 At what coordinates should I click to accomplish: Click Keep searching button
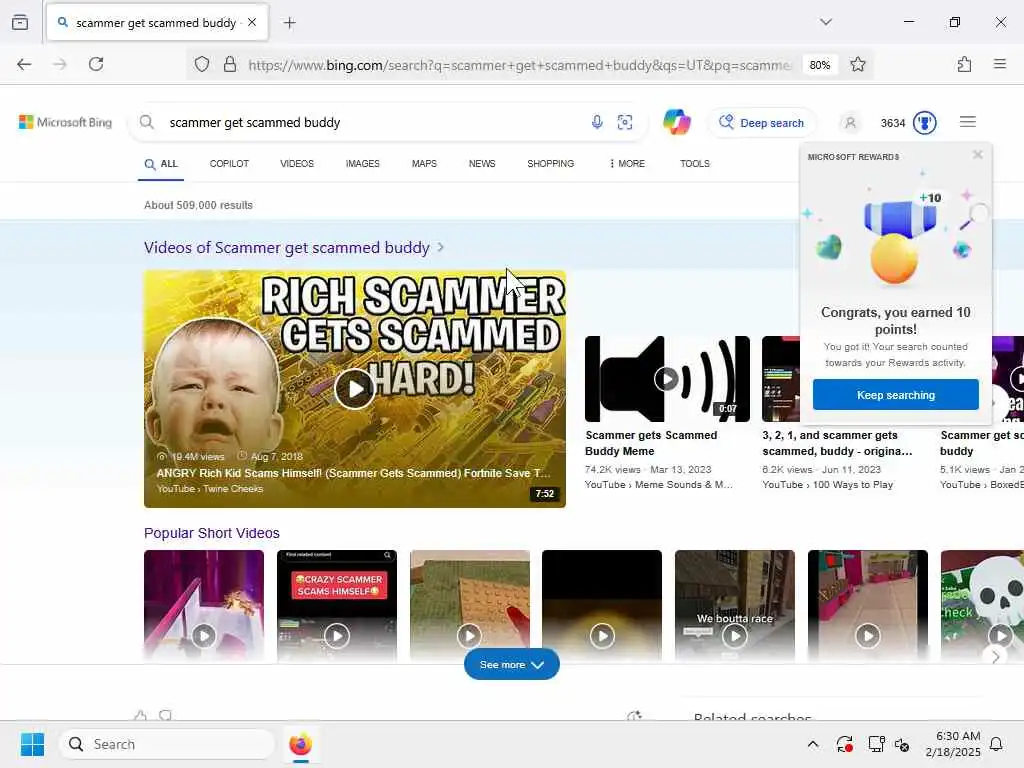click(x=895, y=394)
